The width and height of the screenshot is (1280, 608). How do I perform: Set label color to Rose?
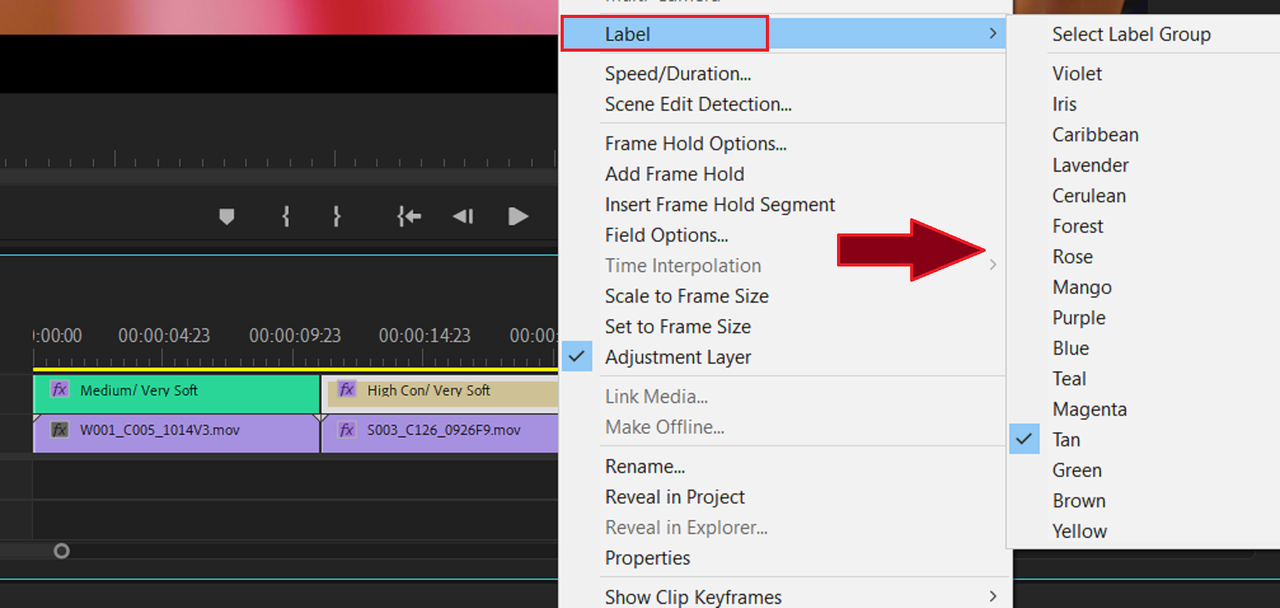click(x=1072, y=257)
